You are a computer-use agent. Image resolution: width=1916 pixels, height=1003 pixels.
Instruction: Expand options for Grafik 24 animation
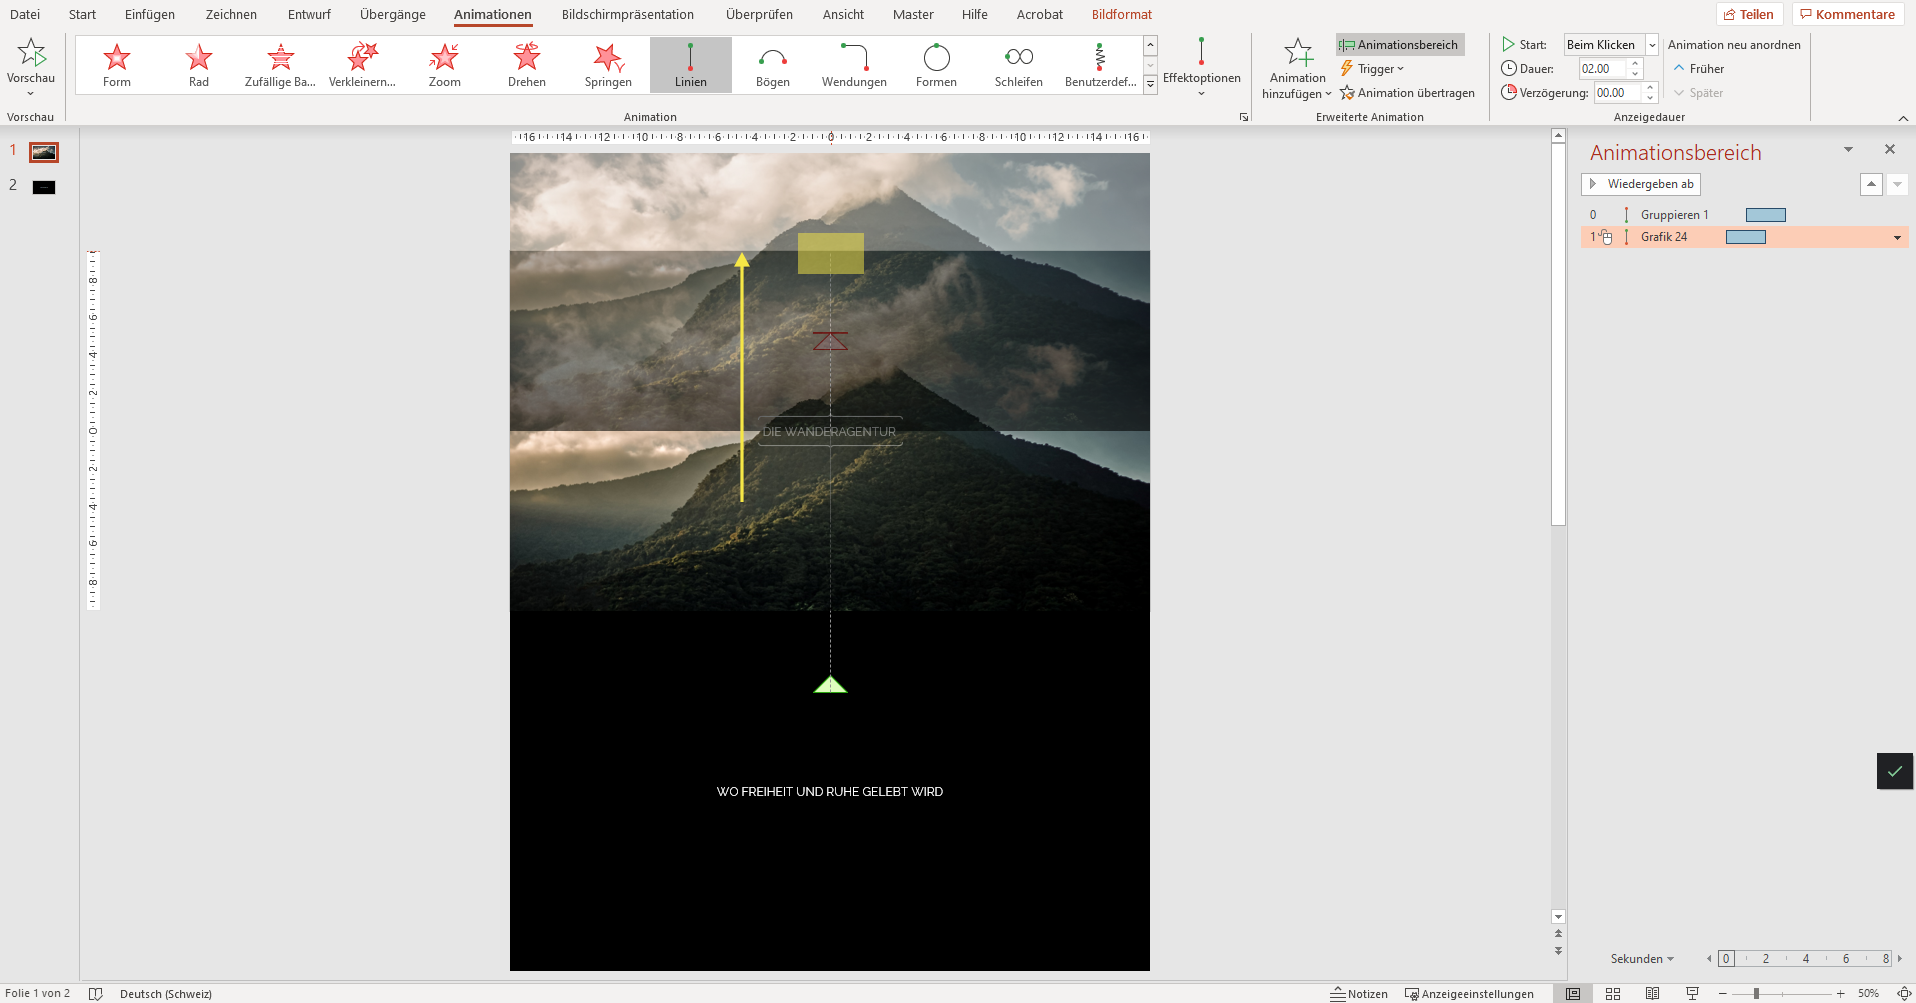pos(1896,237)
